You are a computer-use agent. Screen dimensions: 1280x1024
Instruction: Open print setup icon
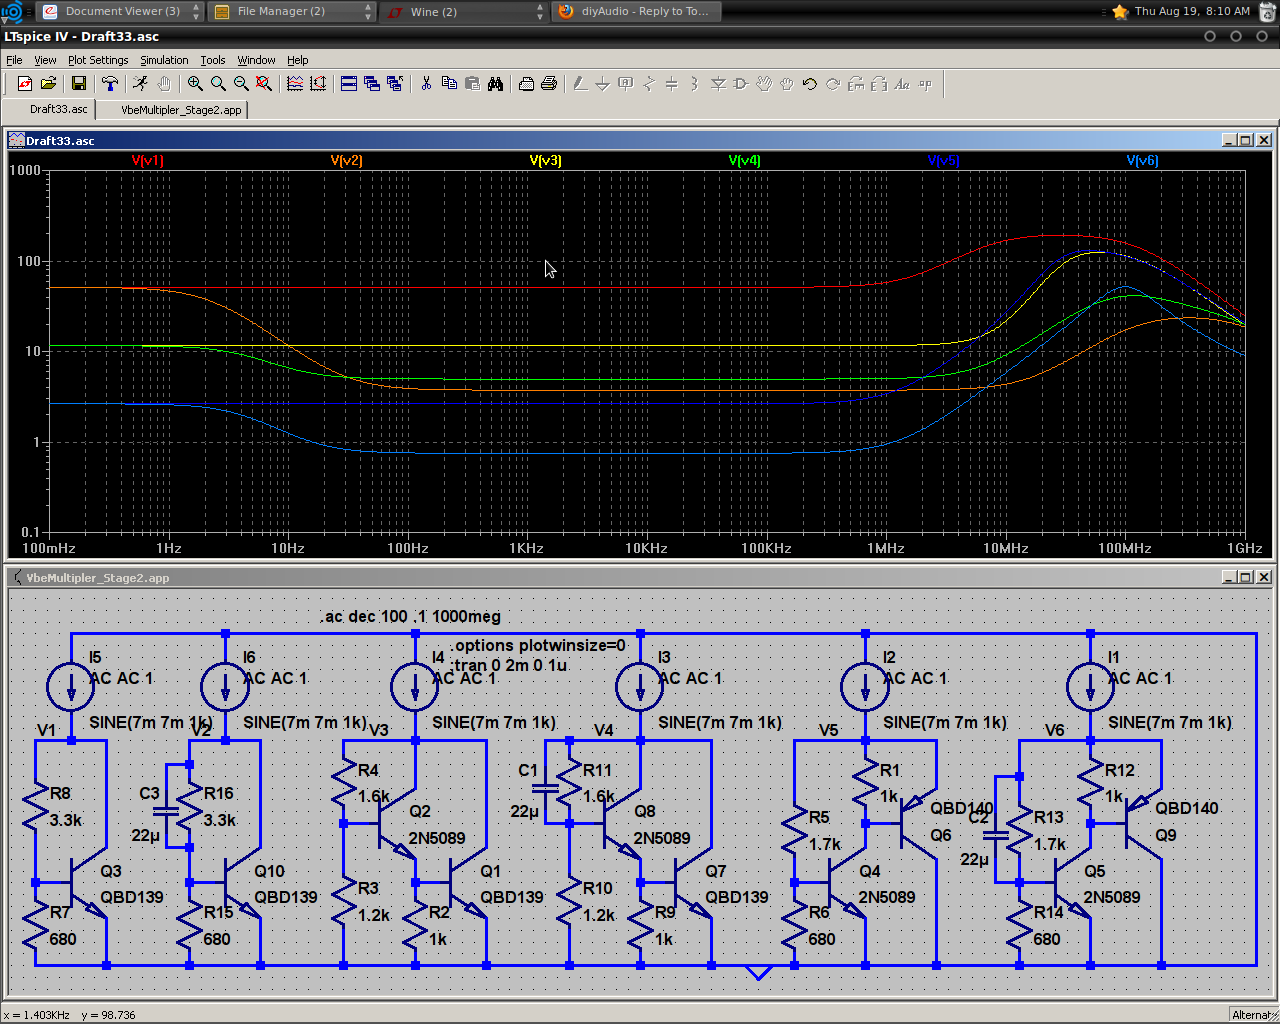click(526, 84)
